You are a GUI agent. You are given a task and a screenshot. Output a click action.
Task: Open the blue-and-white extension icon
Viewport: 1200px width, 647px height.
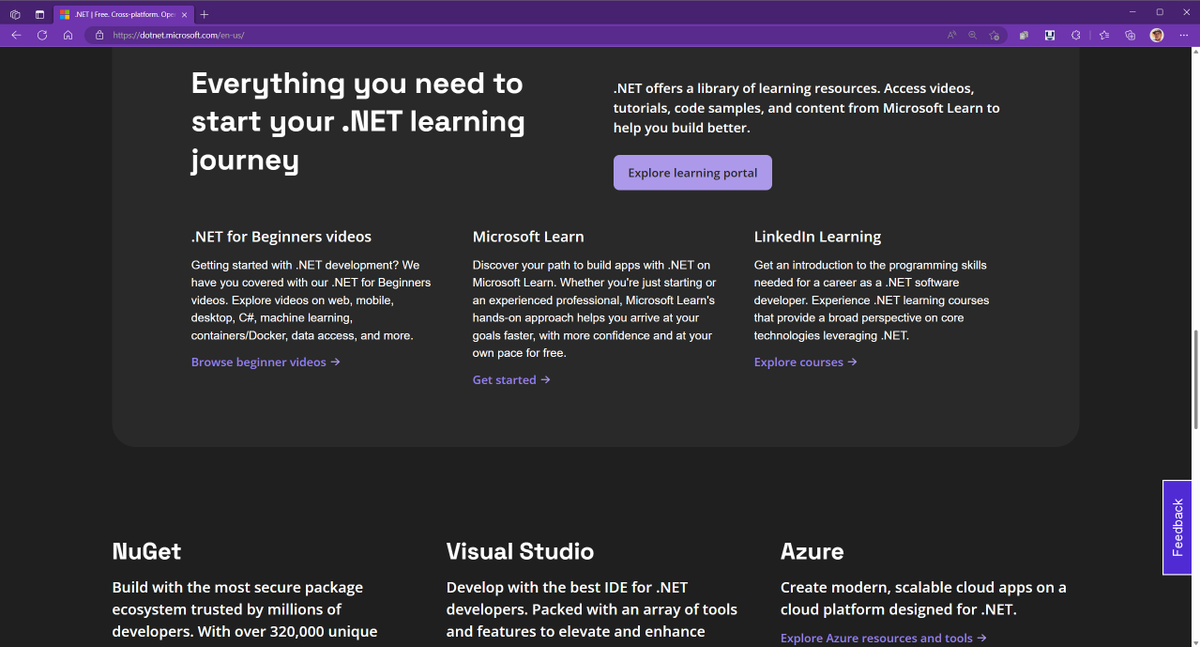[x=1050, y=35]
